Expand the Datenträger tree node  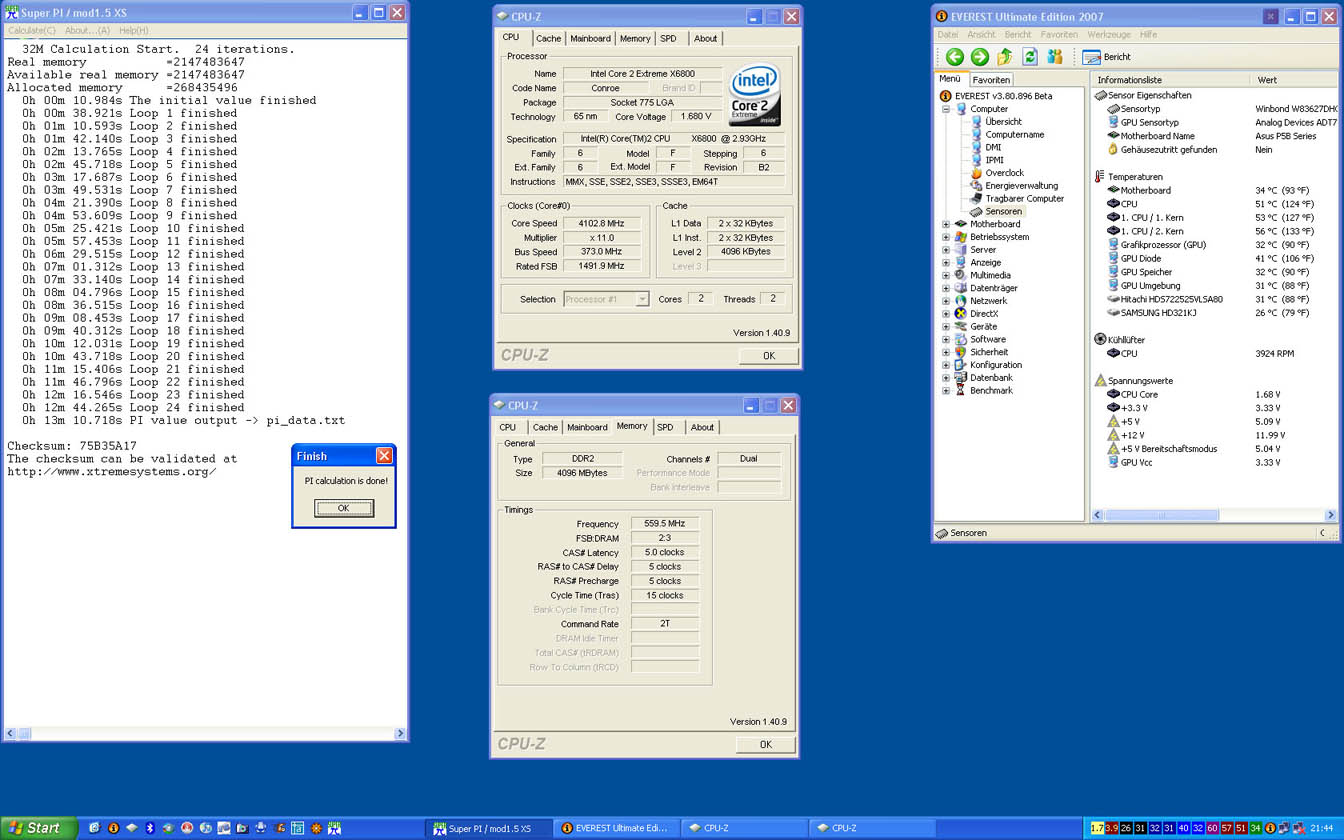945,288
